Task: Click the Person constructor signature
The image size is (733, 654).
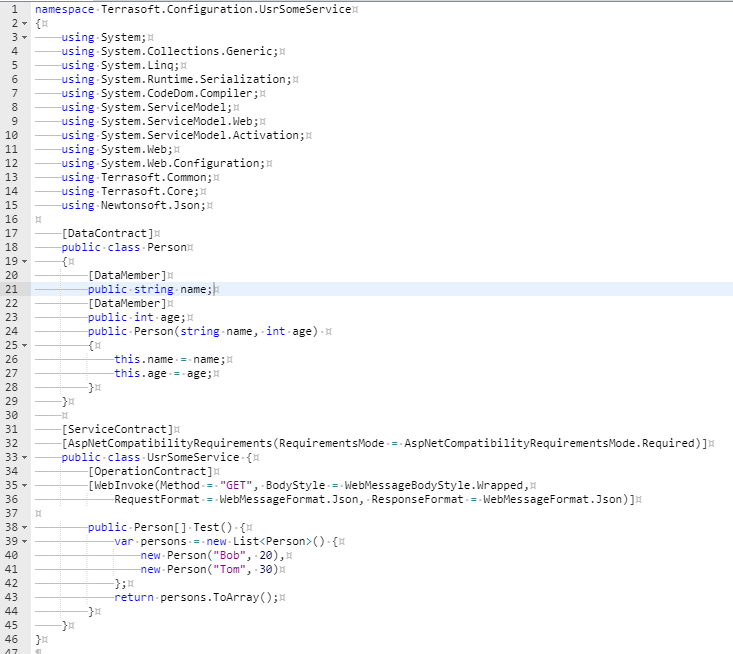Action: pyautogui.click(x=203, y=331)
